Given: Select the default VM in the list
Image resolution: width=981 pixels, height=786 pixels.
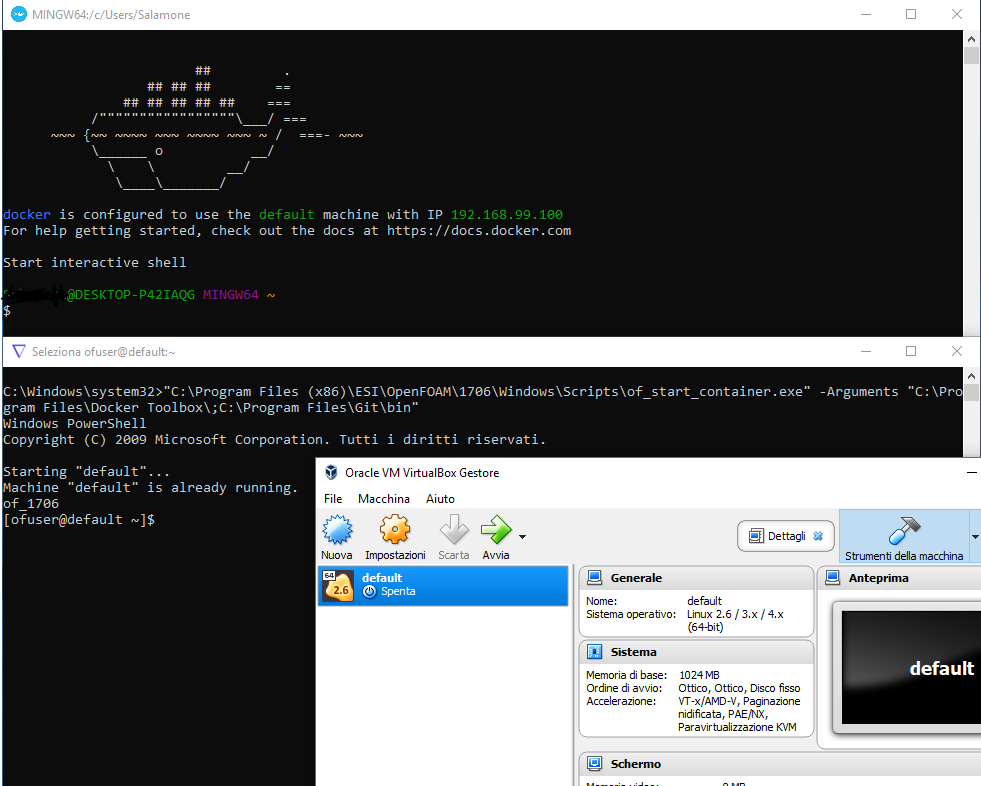Looking at the screenshot, I should (443, 585).
